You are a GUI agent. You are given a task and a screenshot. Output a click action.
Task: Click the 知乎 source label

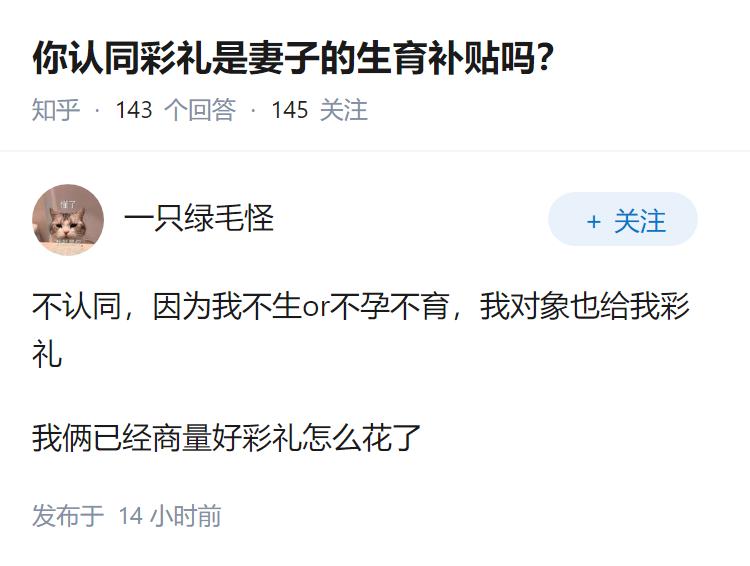pyautogui.click(x=56, y=110)
